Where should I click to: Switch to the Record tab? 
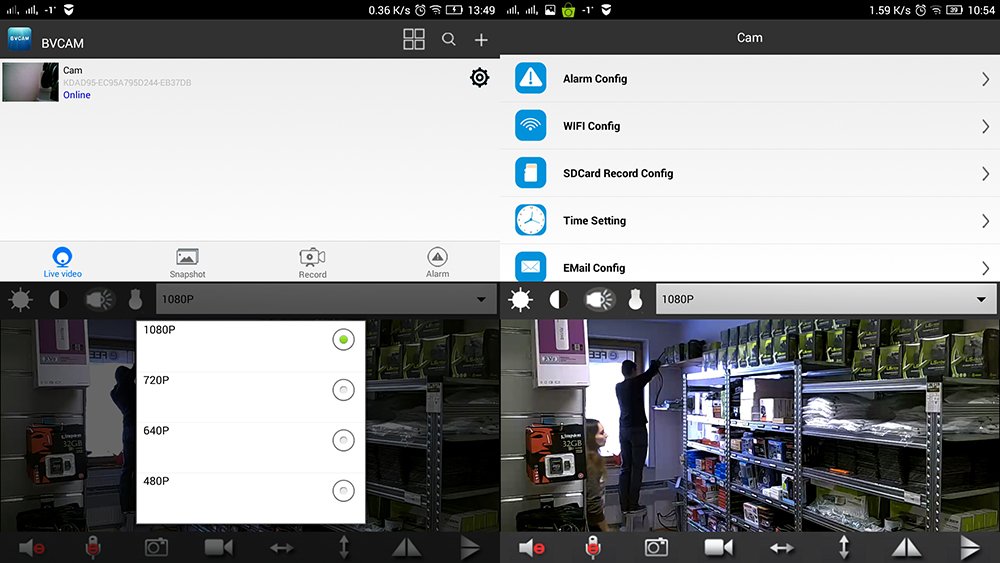click(x=312, y=263)
